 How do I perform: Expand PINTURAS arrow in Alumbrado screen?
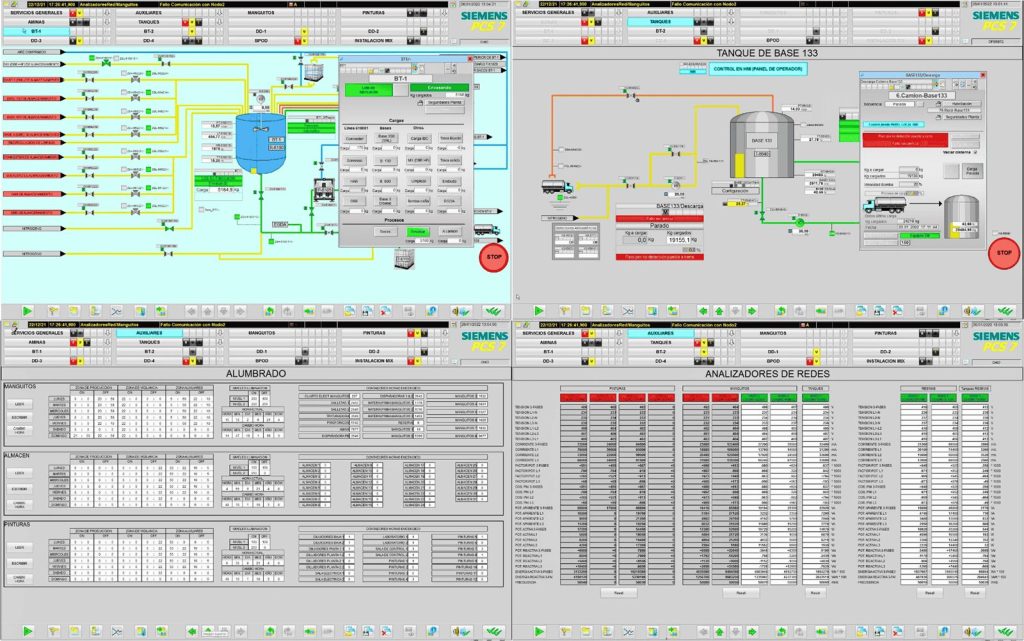pos(445,333)
